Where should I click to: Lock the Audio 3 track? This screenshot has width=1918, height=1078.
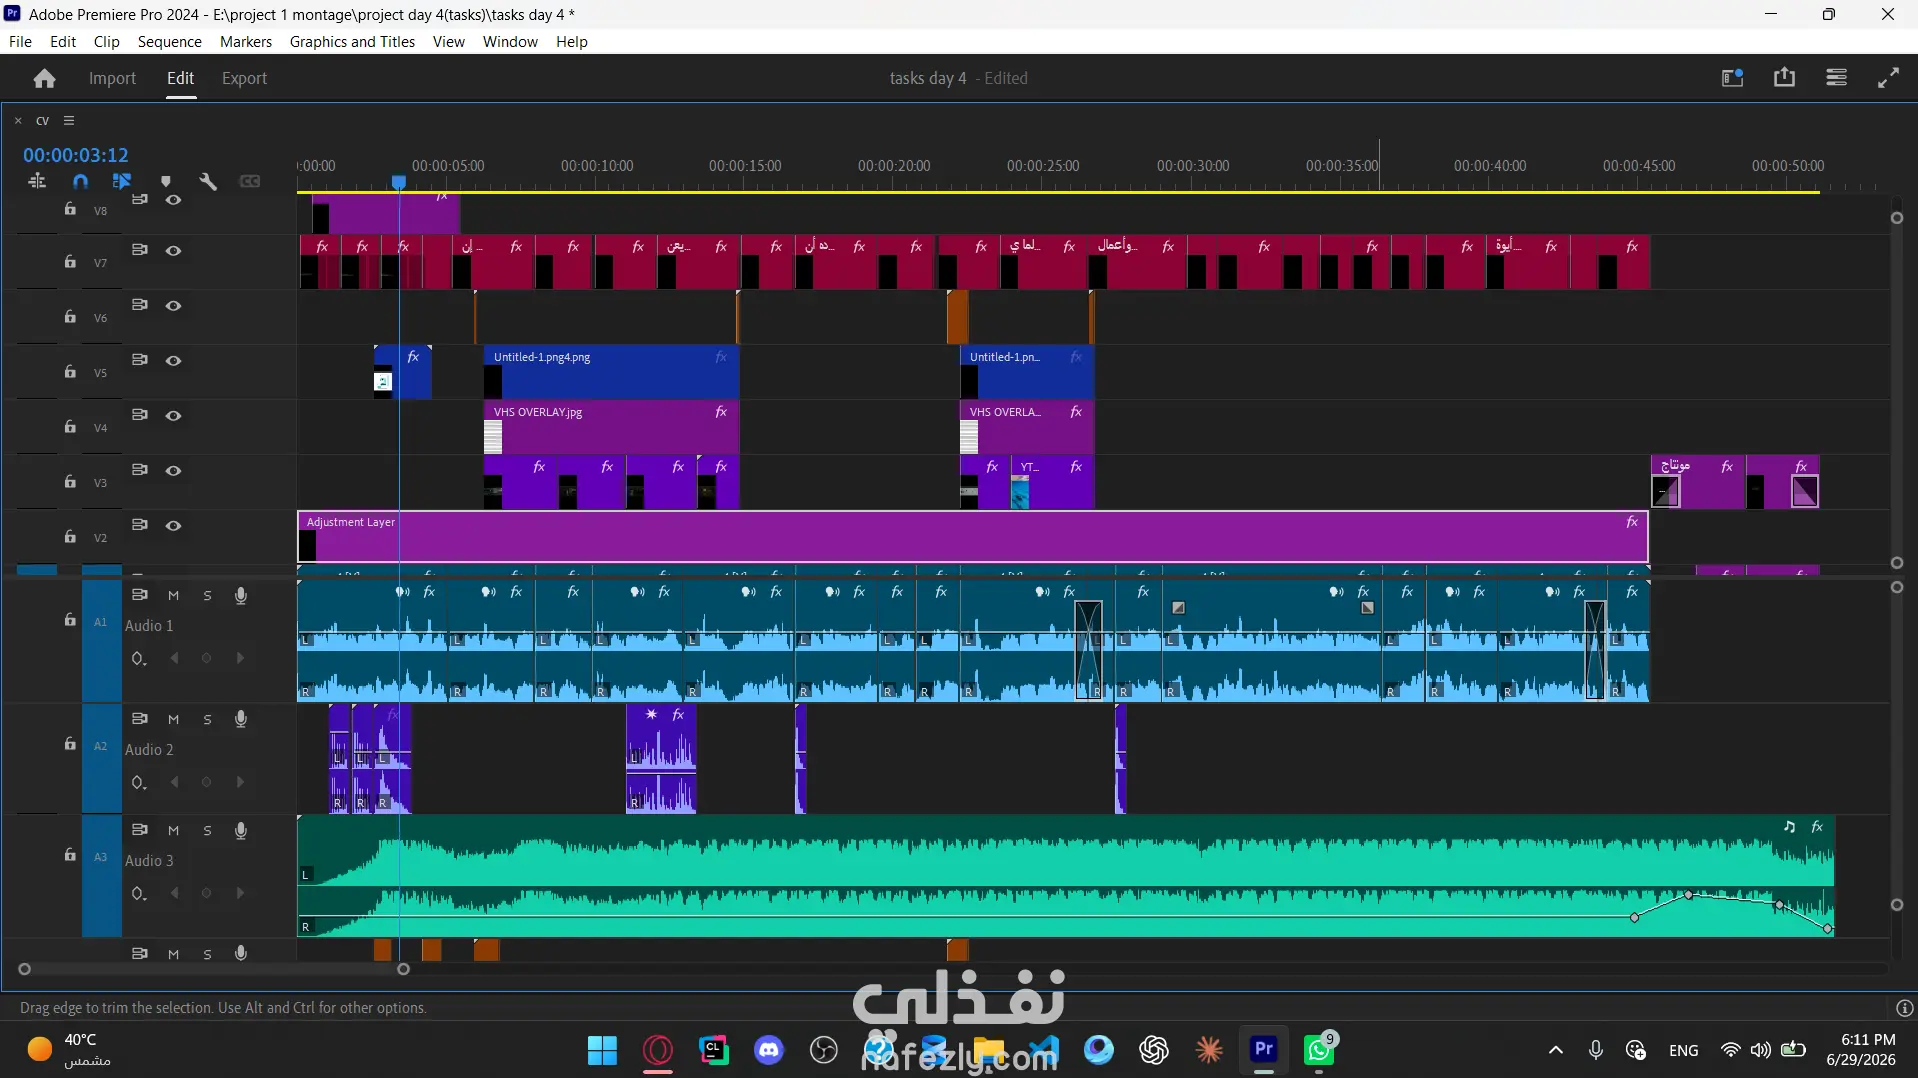[70, 855]
